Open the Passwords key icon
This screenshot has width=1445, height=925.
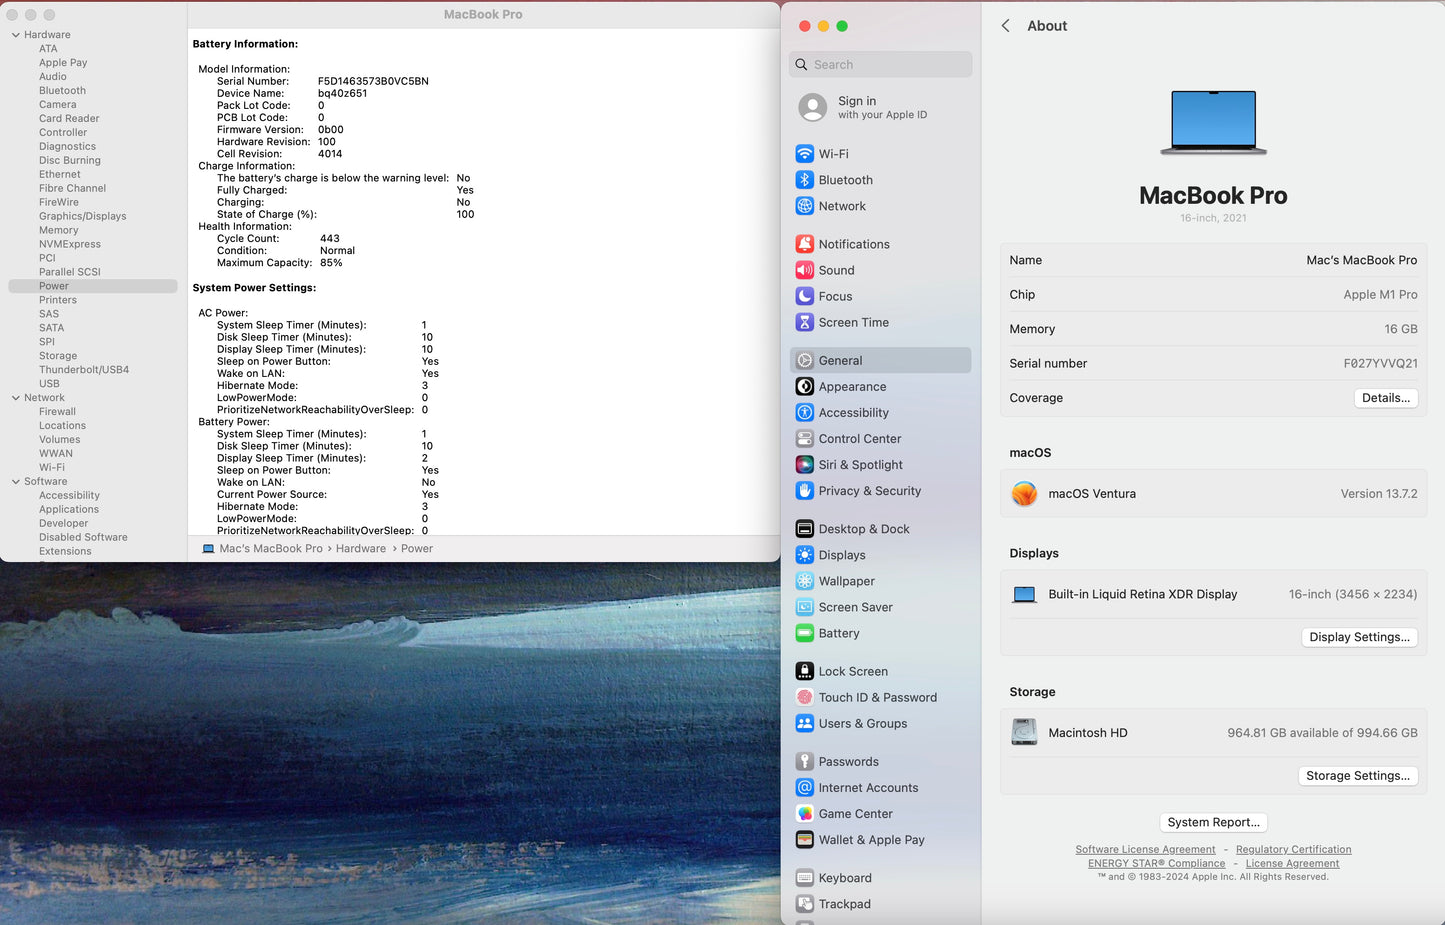coord(805,761)
